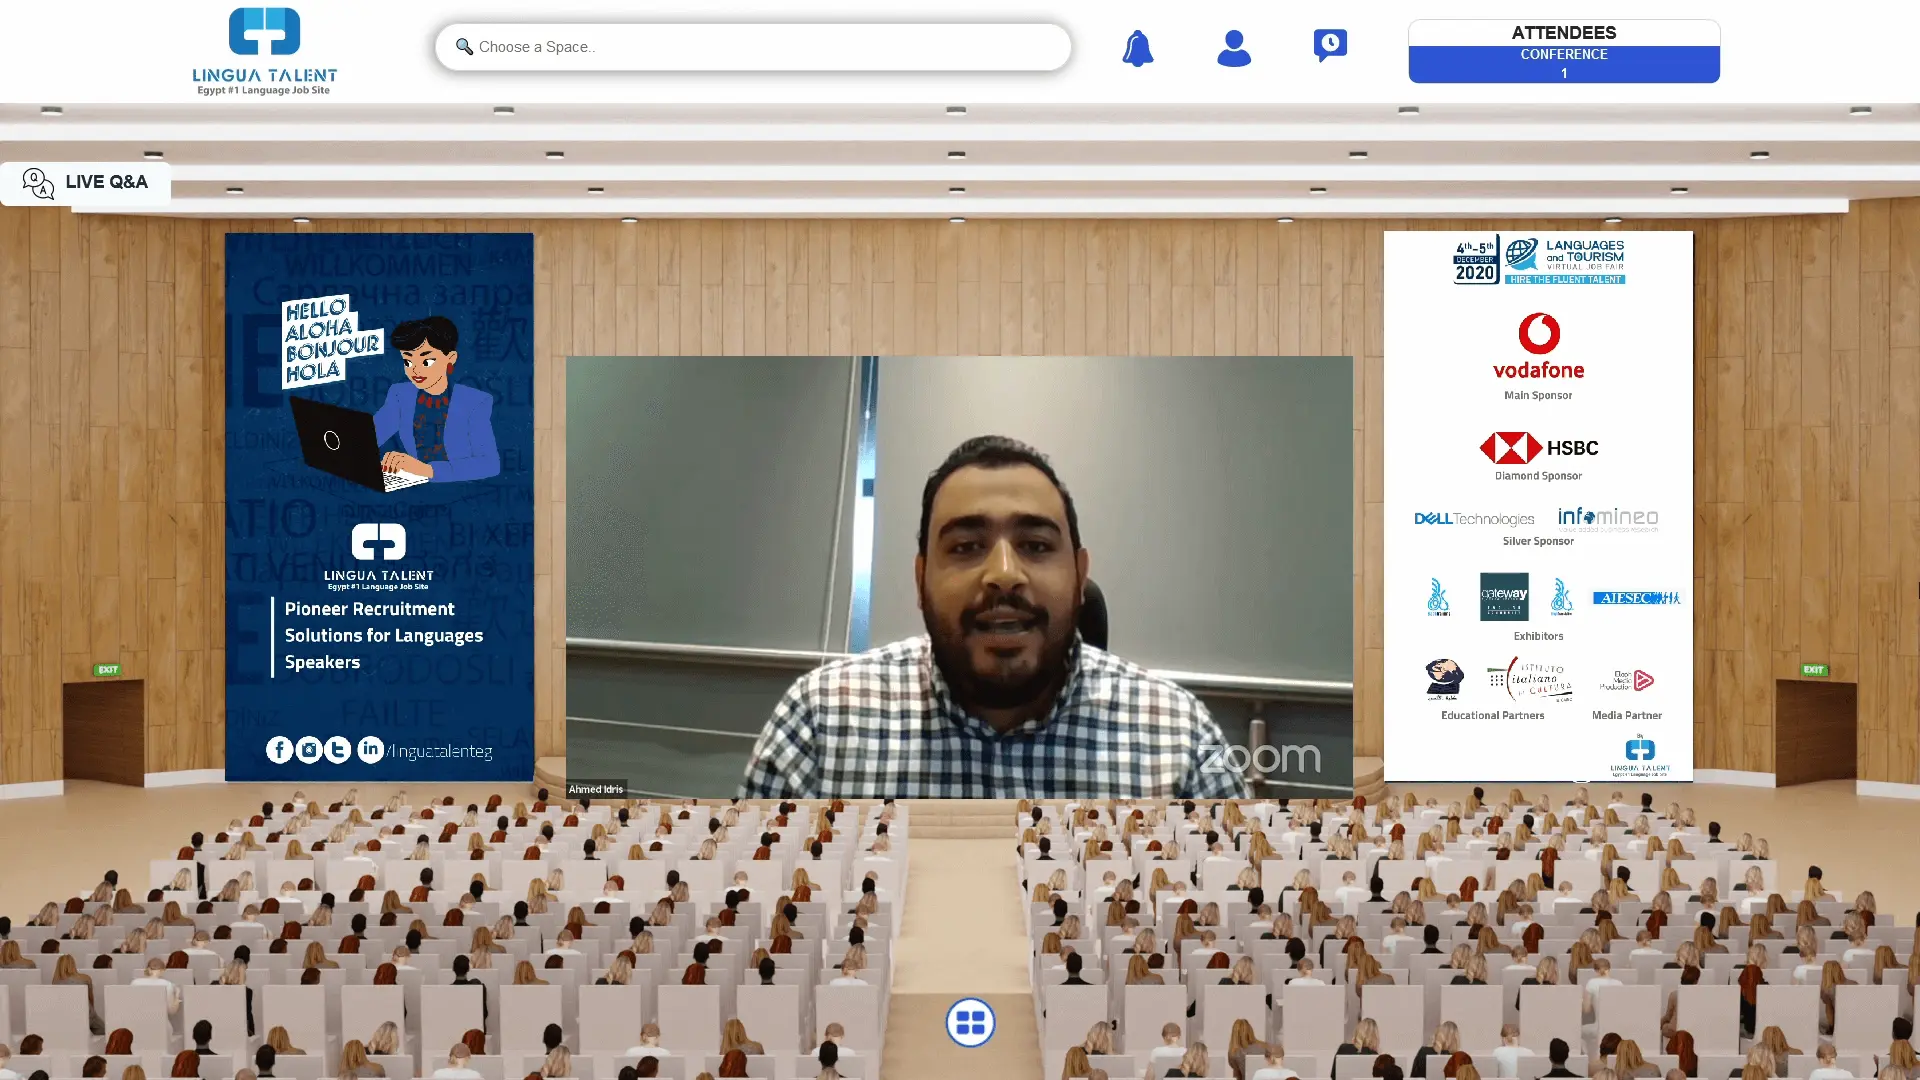Viewport: 1920px width, 1080px height.
Task: Expand the Exhibitors section panel
Action: tap(1538, 636)
